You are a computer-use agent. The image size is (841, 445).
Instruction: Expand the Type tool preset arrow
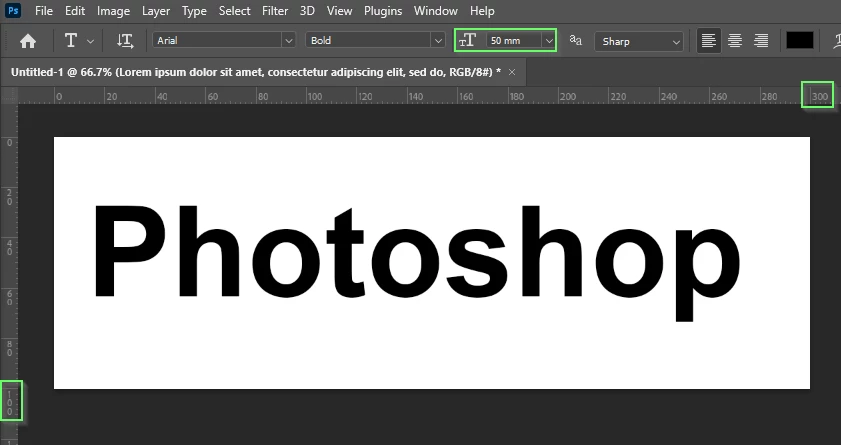(x=90, y=41)
